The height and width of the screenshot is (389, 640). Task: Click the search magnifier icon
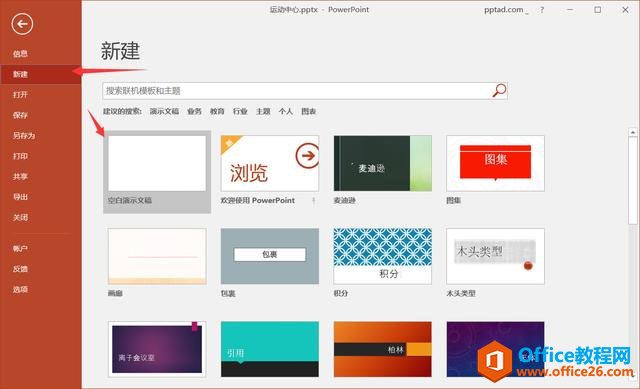pos(499,90)
